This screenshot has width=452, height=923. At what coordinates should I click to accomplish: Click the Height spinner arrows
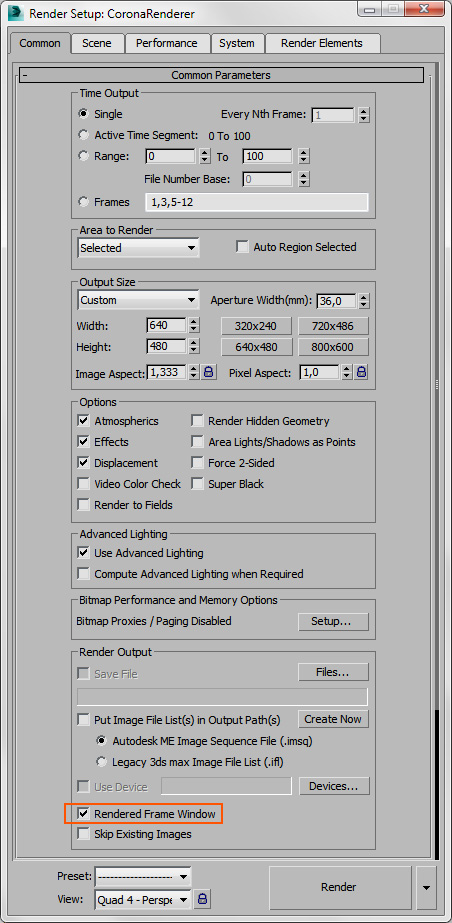click(195, 347)
